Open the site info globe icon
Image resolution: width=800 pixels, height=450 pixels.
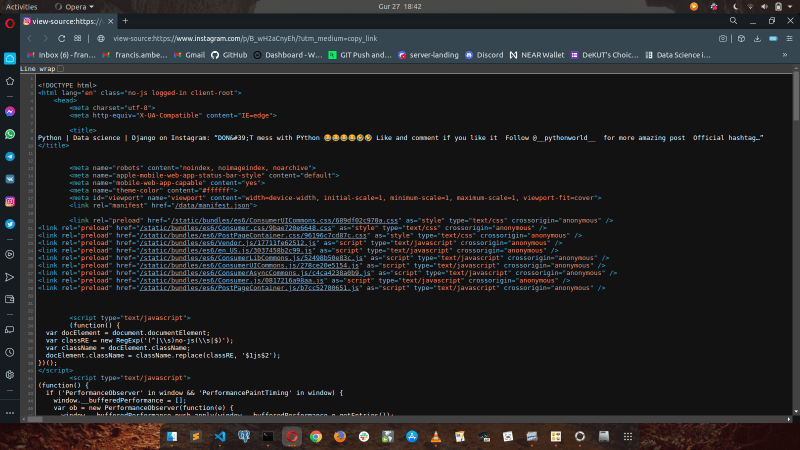click(101, 38)
